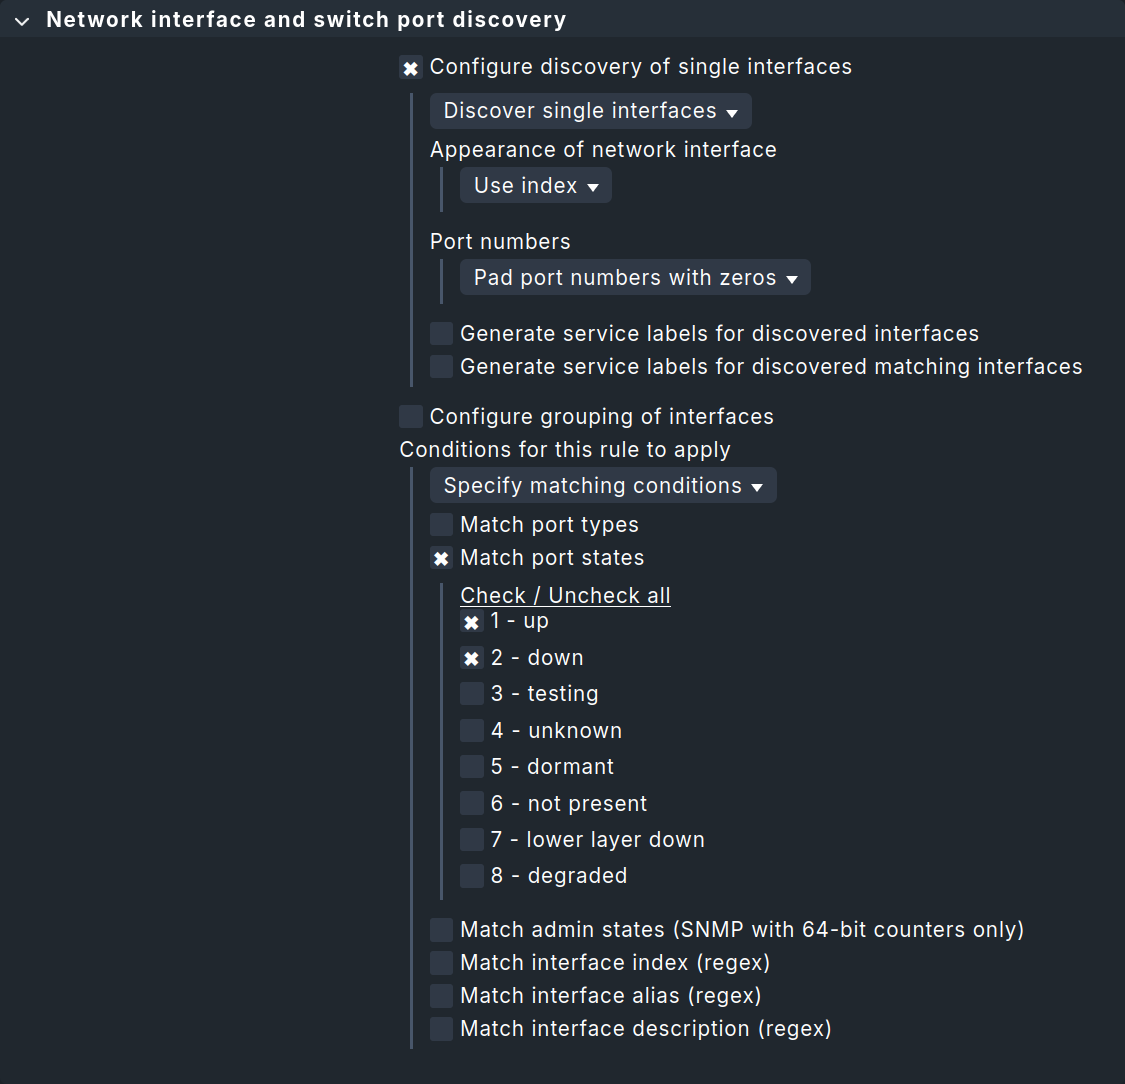This screenshot has height=1084, width=1125.
Task: Enable Configure grouping of interfaces
Action: [410, 416]
